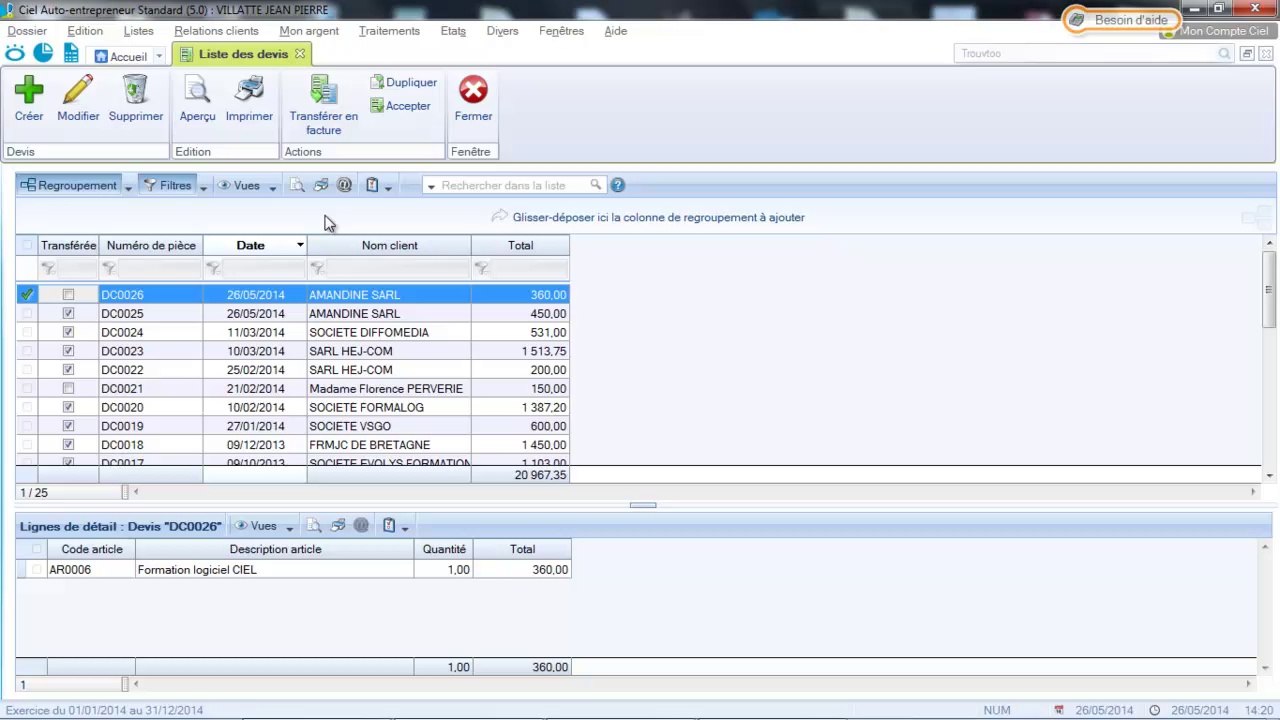Delete quote with Supprimer trash icon
1280x720 pixels.
[135, 91]
